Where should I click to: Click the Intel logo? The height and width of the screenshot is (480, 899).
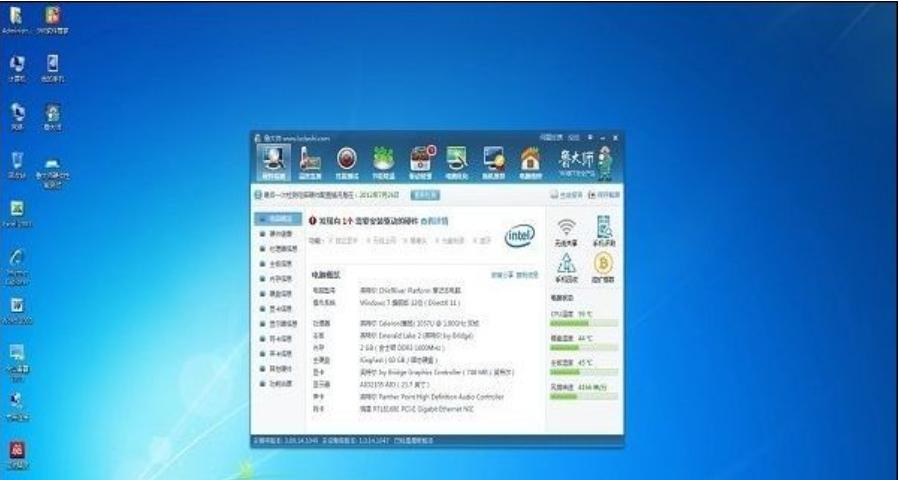pyautogui.click(x=519, y=236)
